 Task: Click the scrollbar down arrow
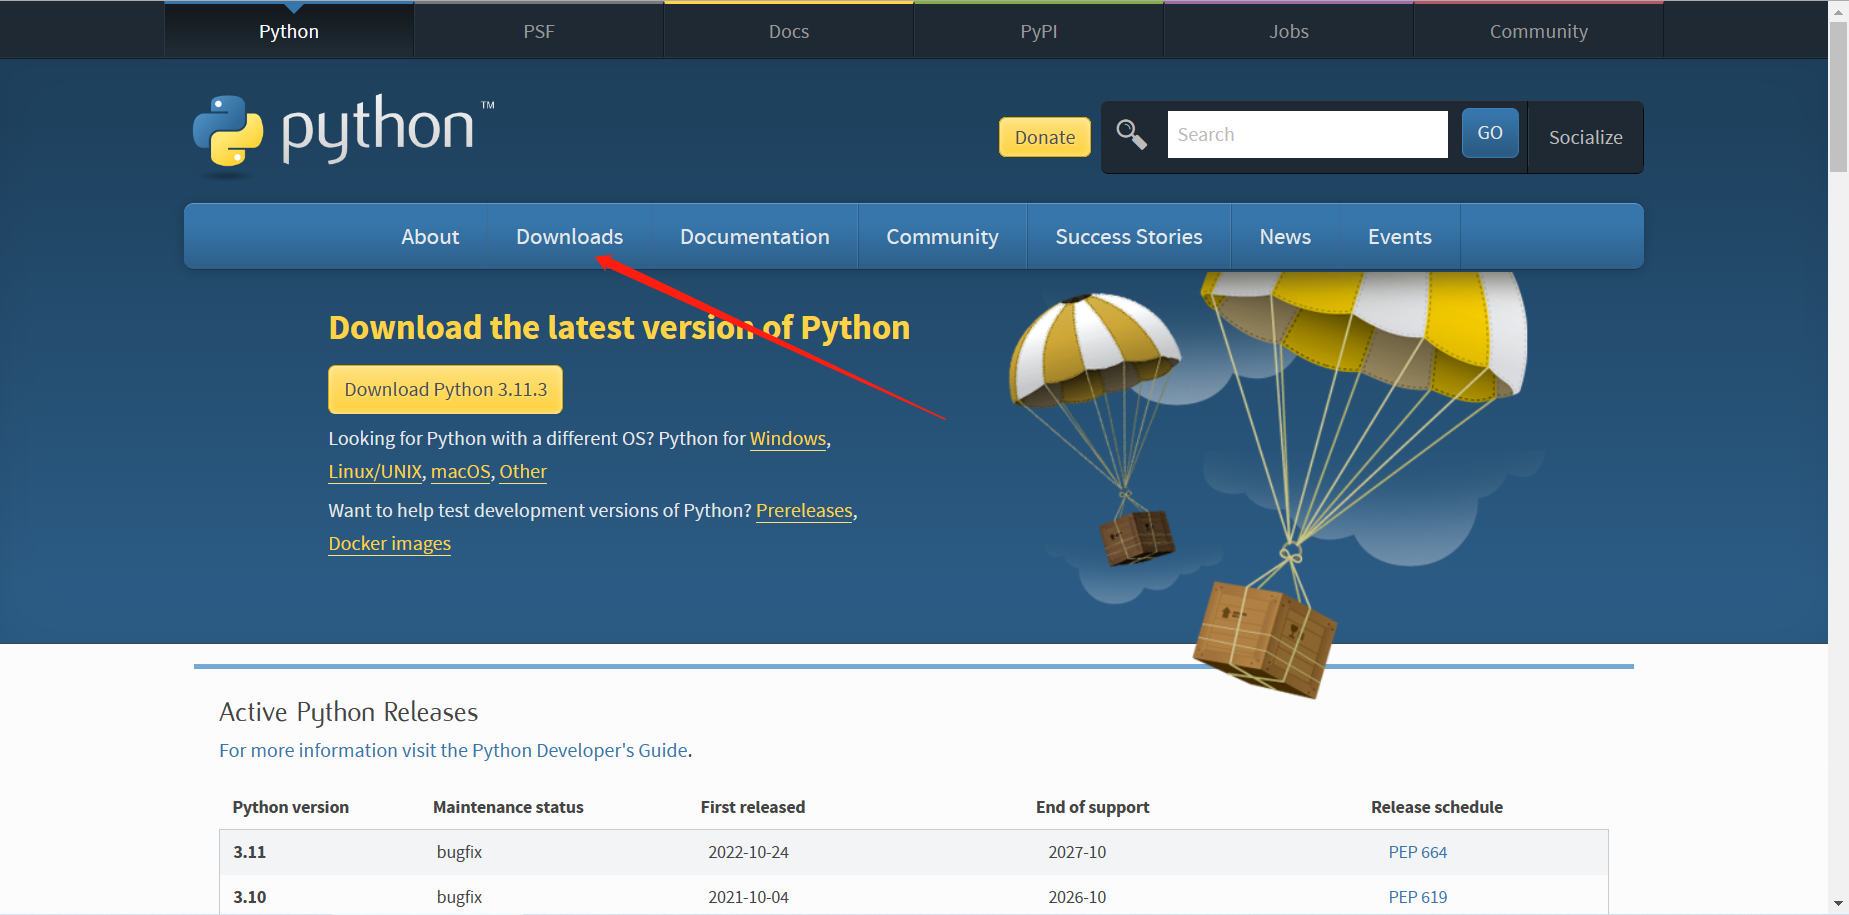click(1838, 904)
